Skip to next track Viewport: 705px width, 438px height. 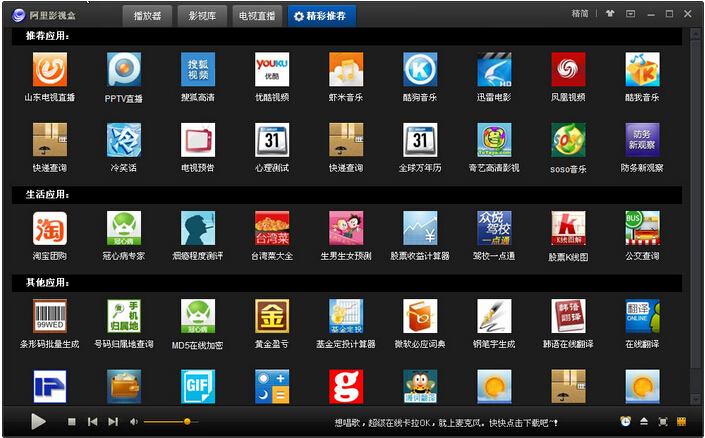click(113, 422)
